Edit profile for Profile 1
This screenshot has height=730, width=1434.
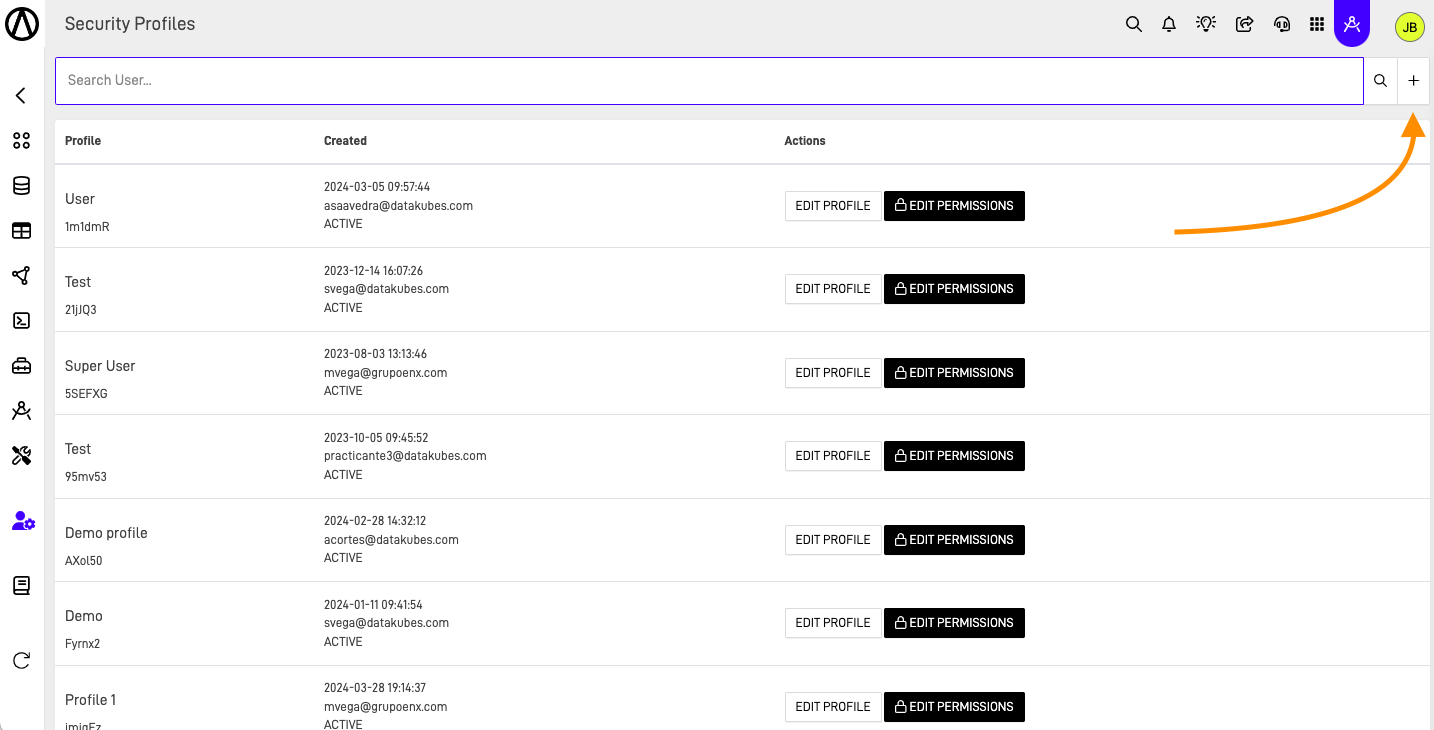[x=833, y=707]
